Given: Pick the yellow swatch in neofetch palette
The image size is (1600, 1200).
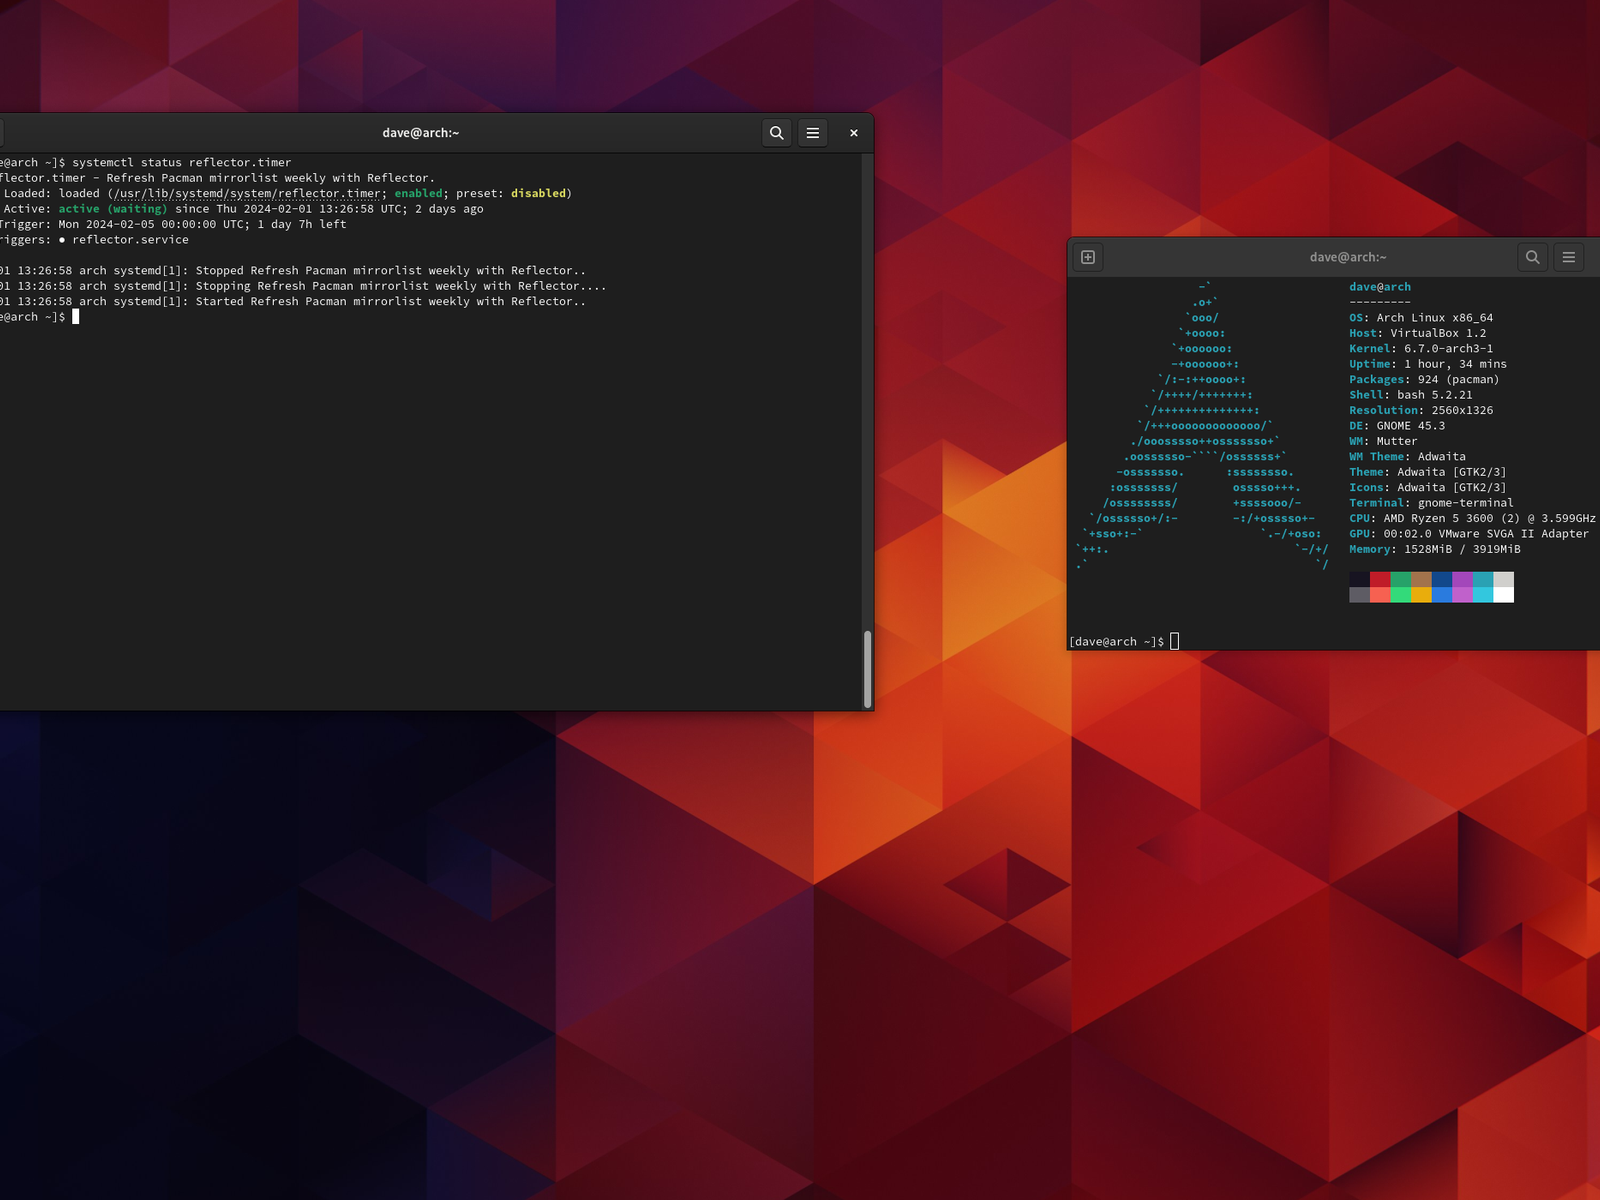Looking at the screenshot, I should (x=1421, y=595).
